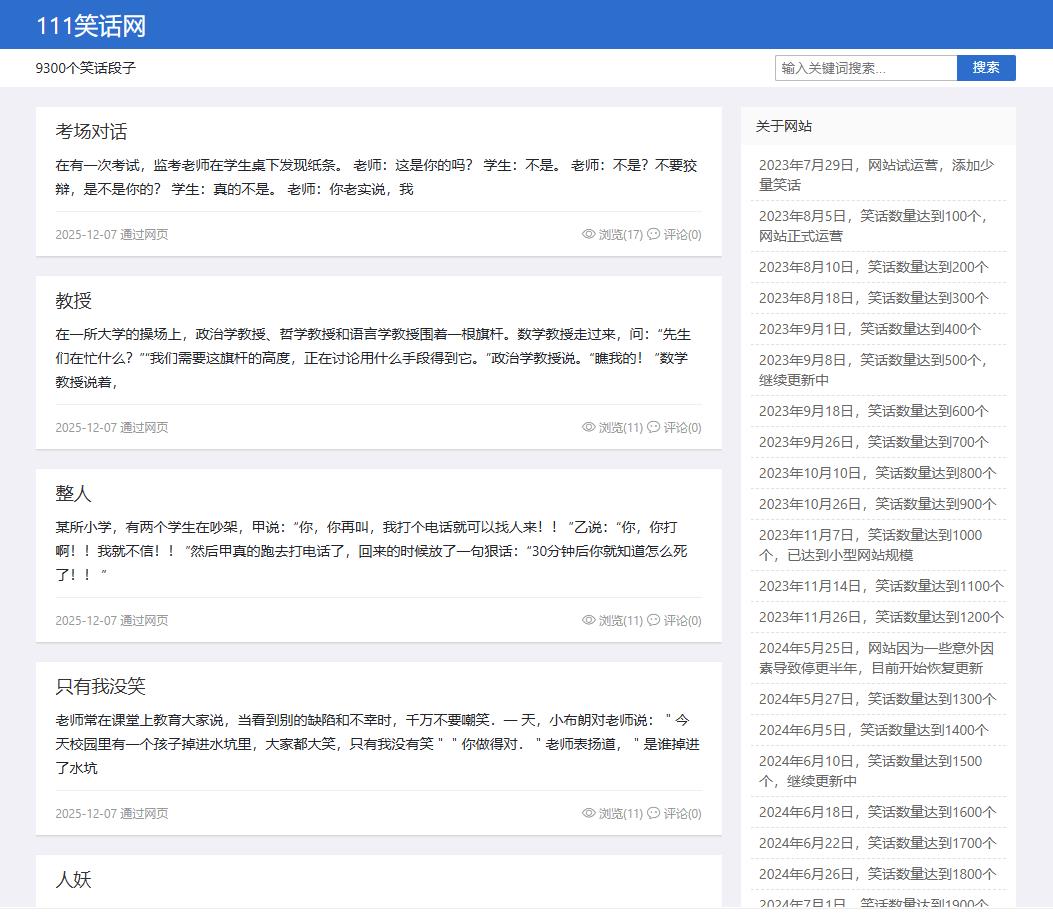Click the comment bubble icon on 教授 post
The height and width of the screenshot is (914, 1053).
pyautogui.click(x=654, y=427)
